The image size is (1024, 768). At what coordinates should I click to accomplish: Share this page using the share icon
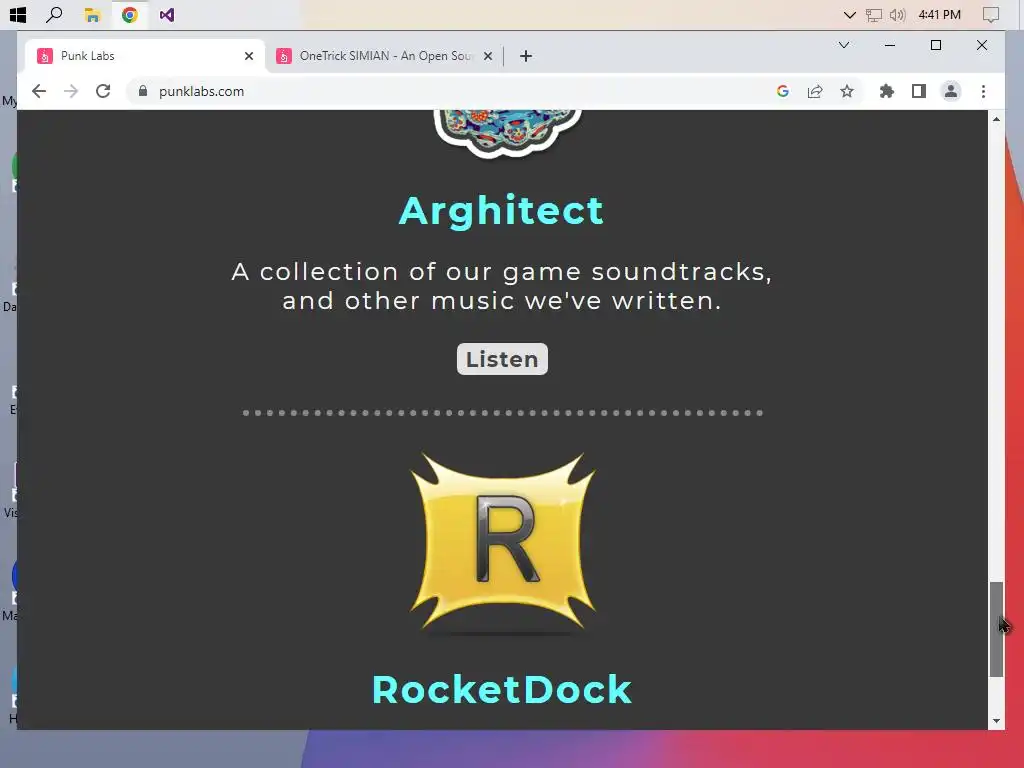coord(814,91)
